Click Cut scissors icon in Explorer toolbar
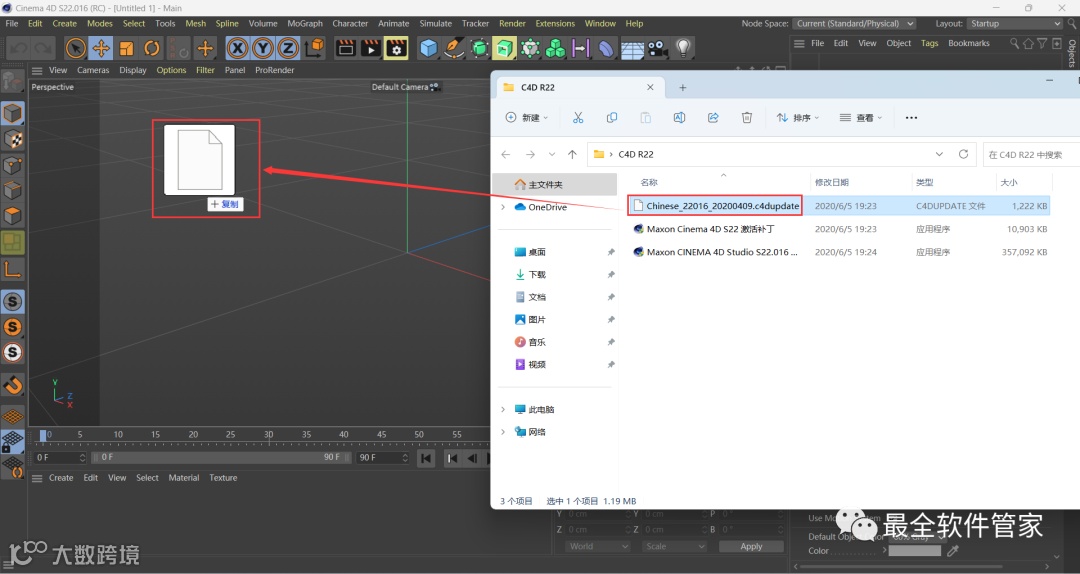The image size is (1080, 574). click(578, 118)
